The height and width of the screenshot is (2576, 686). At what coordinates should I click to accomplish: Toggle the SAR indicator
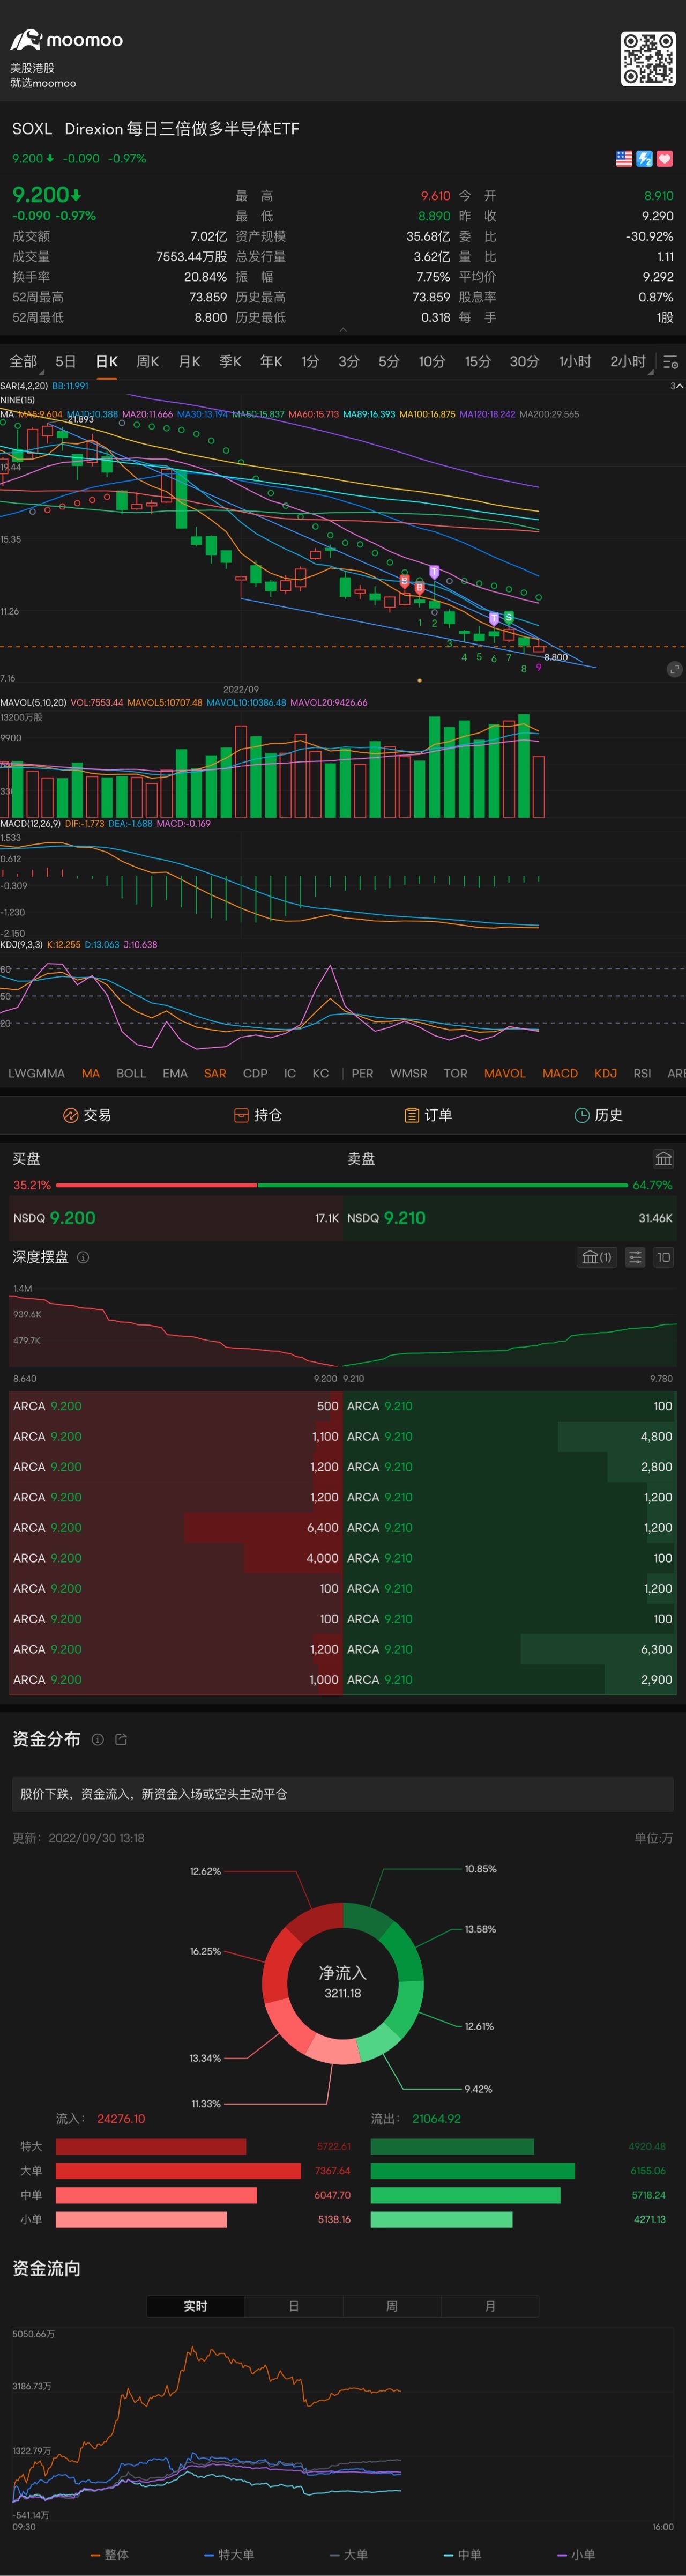click(215, 1073)
